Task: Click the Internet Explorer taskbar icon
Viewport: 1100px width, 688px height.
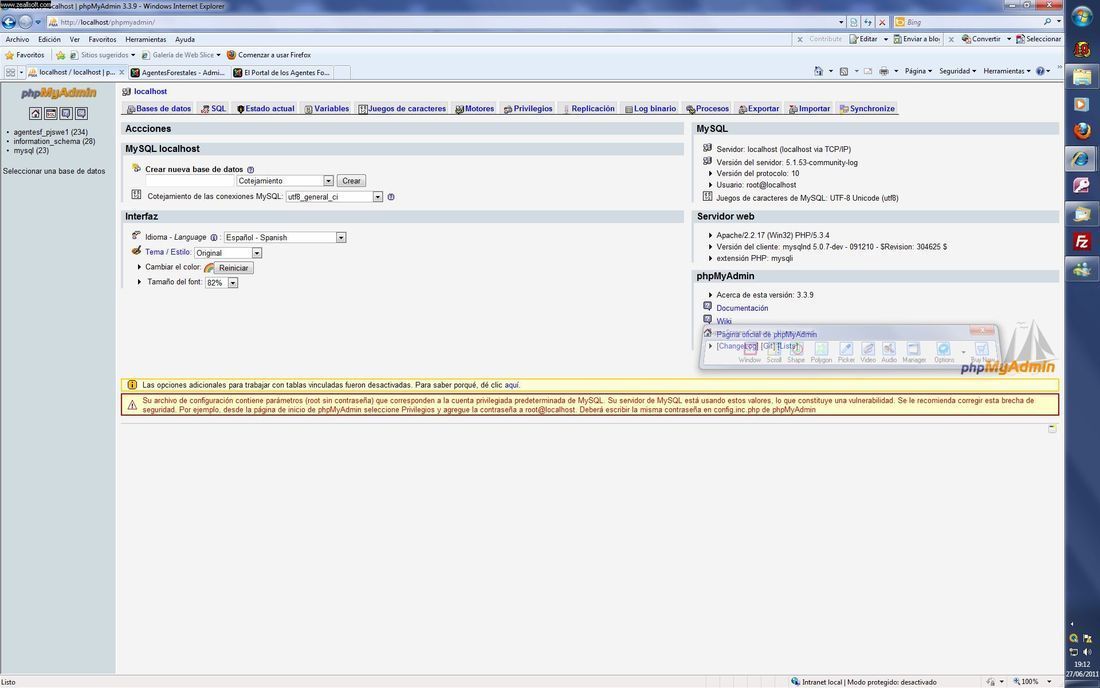Action: [1082, 158]
